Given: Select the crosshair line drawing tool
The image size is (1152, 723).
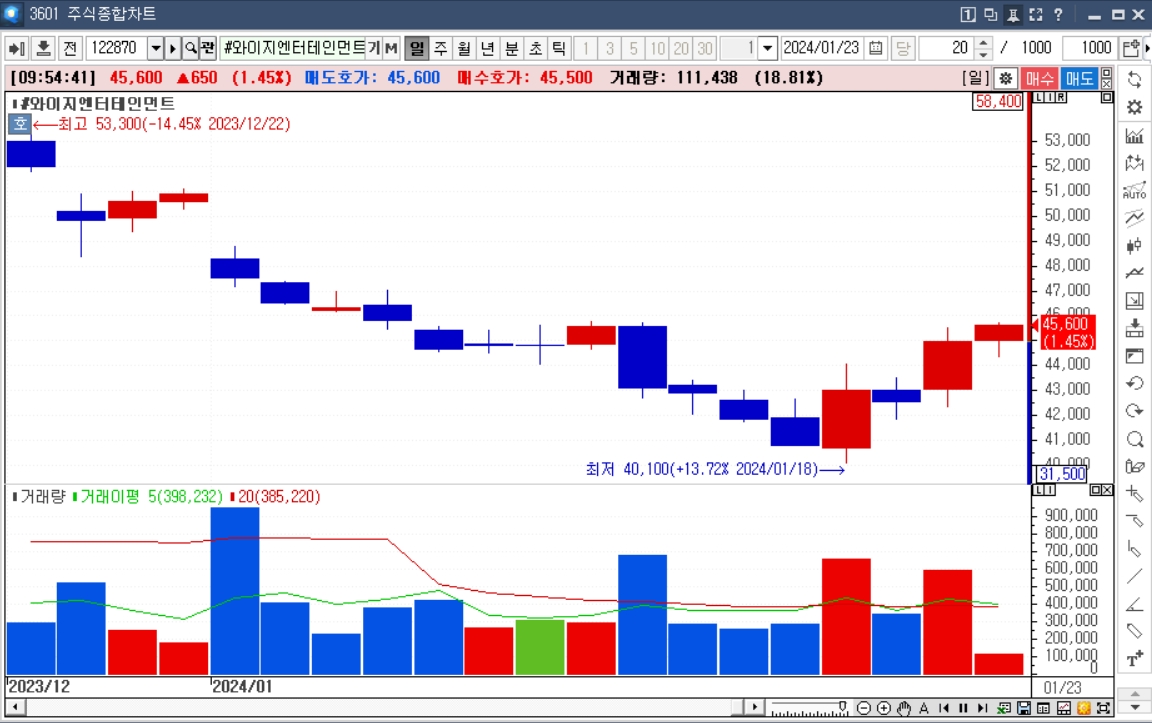Looking at the screenshot, I should [1134, 494].
